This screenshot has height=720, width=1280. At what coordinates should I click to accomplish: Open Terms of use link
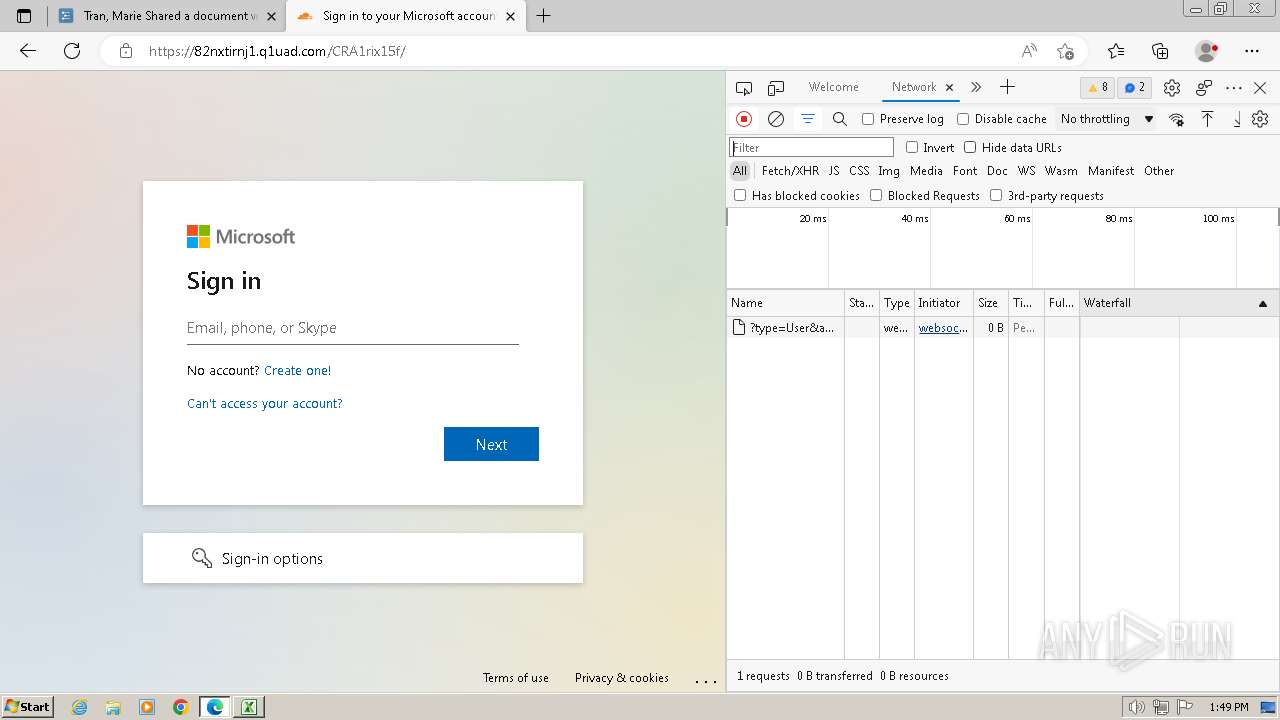pos(516,678)
